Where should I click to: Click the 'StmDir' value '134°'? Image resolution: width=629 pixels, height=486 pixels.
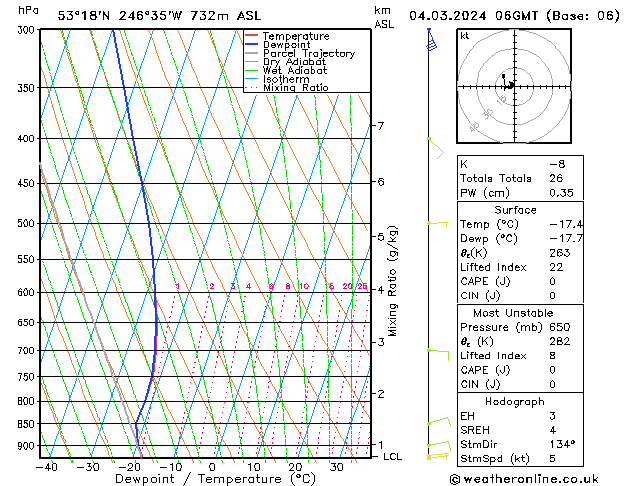562,444
